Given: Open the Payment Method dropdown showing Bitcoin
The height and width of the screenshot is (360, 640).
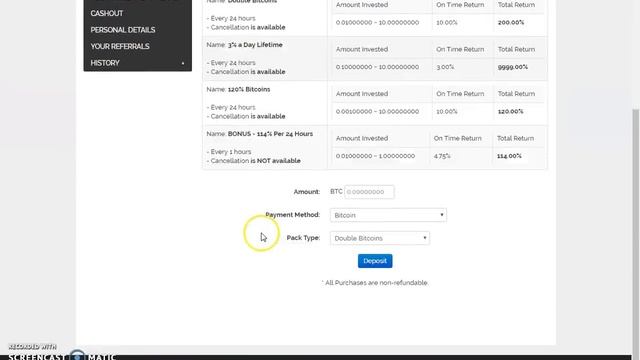Looking at the screenshot, I should pyautogui.click(x=388, y=215).
